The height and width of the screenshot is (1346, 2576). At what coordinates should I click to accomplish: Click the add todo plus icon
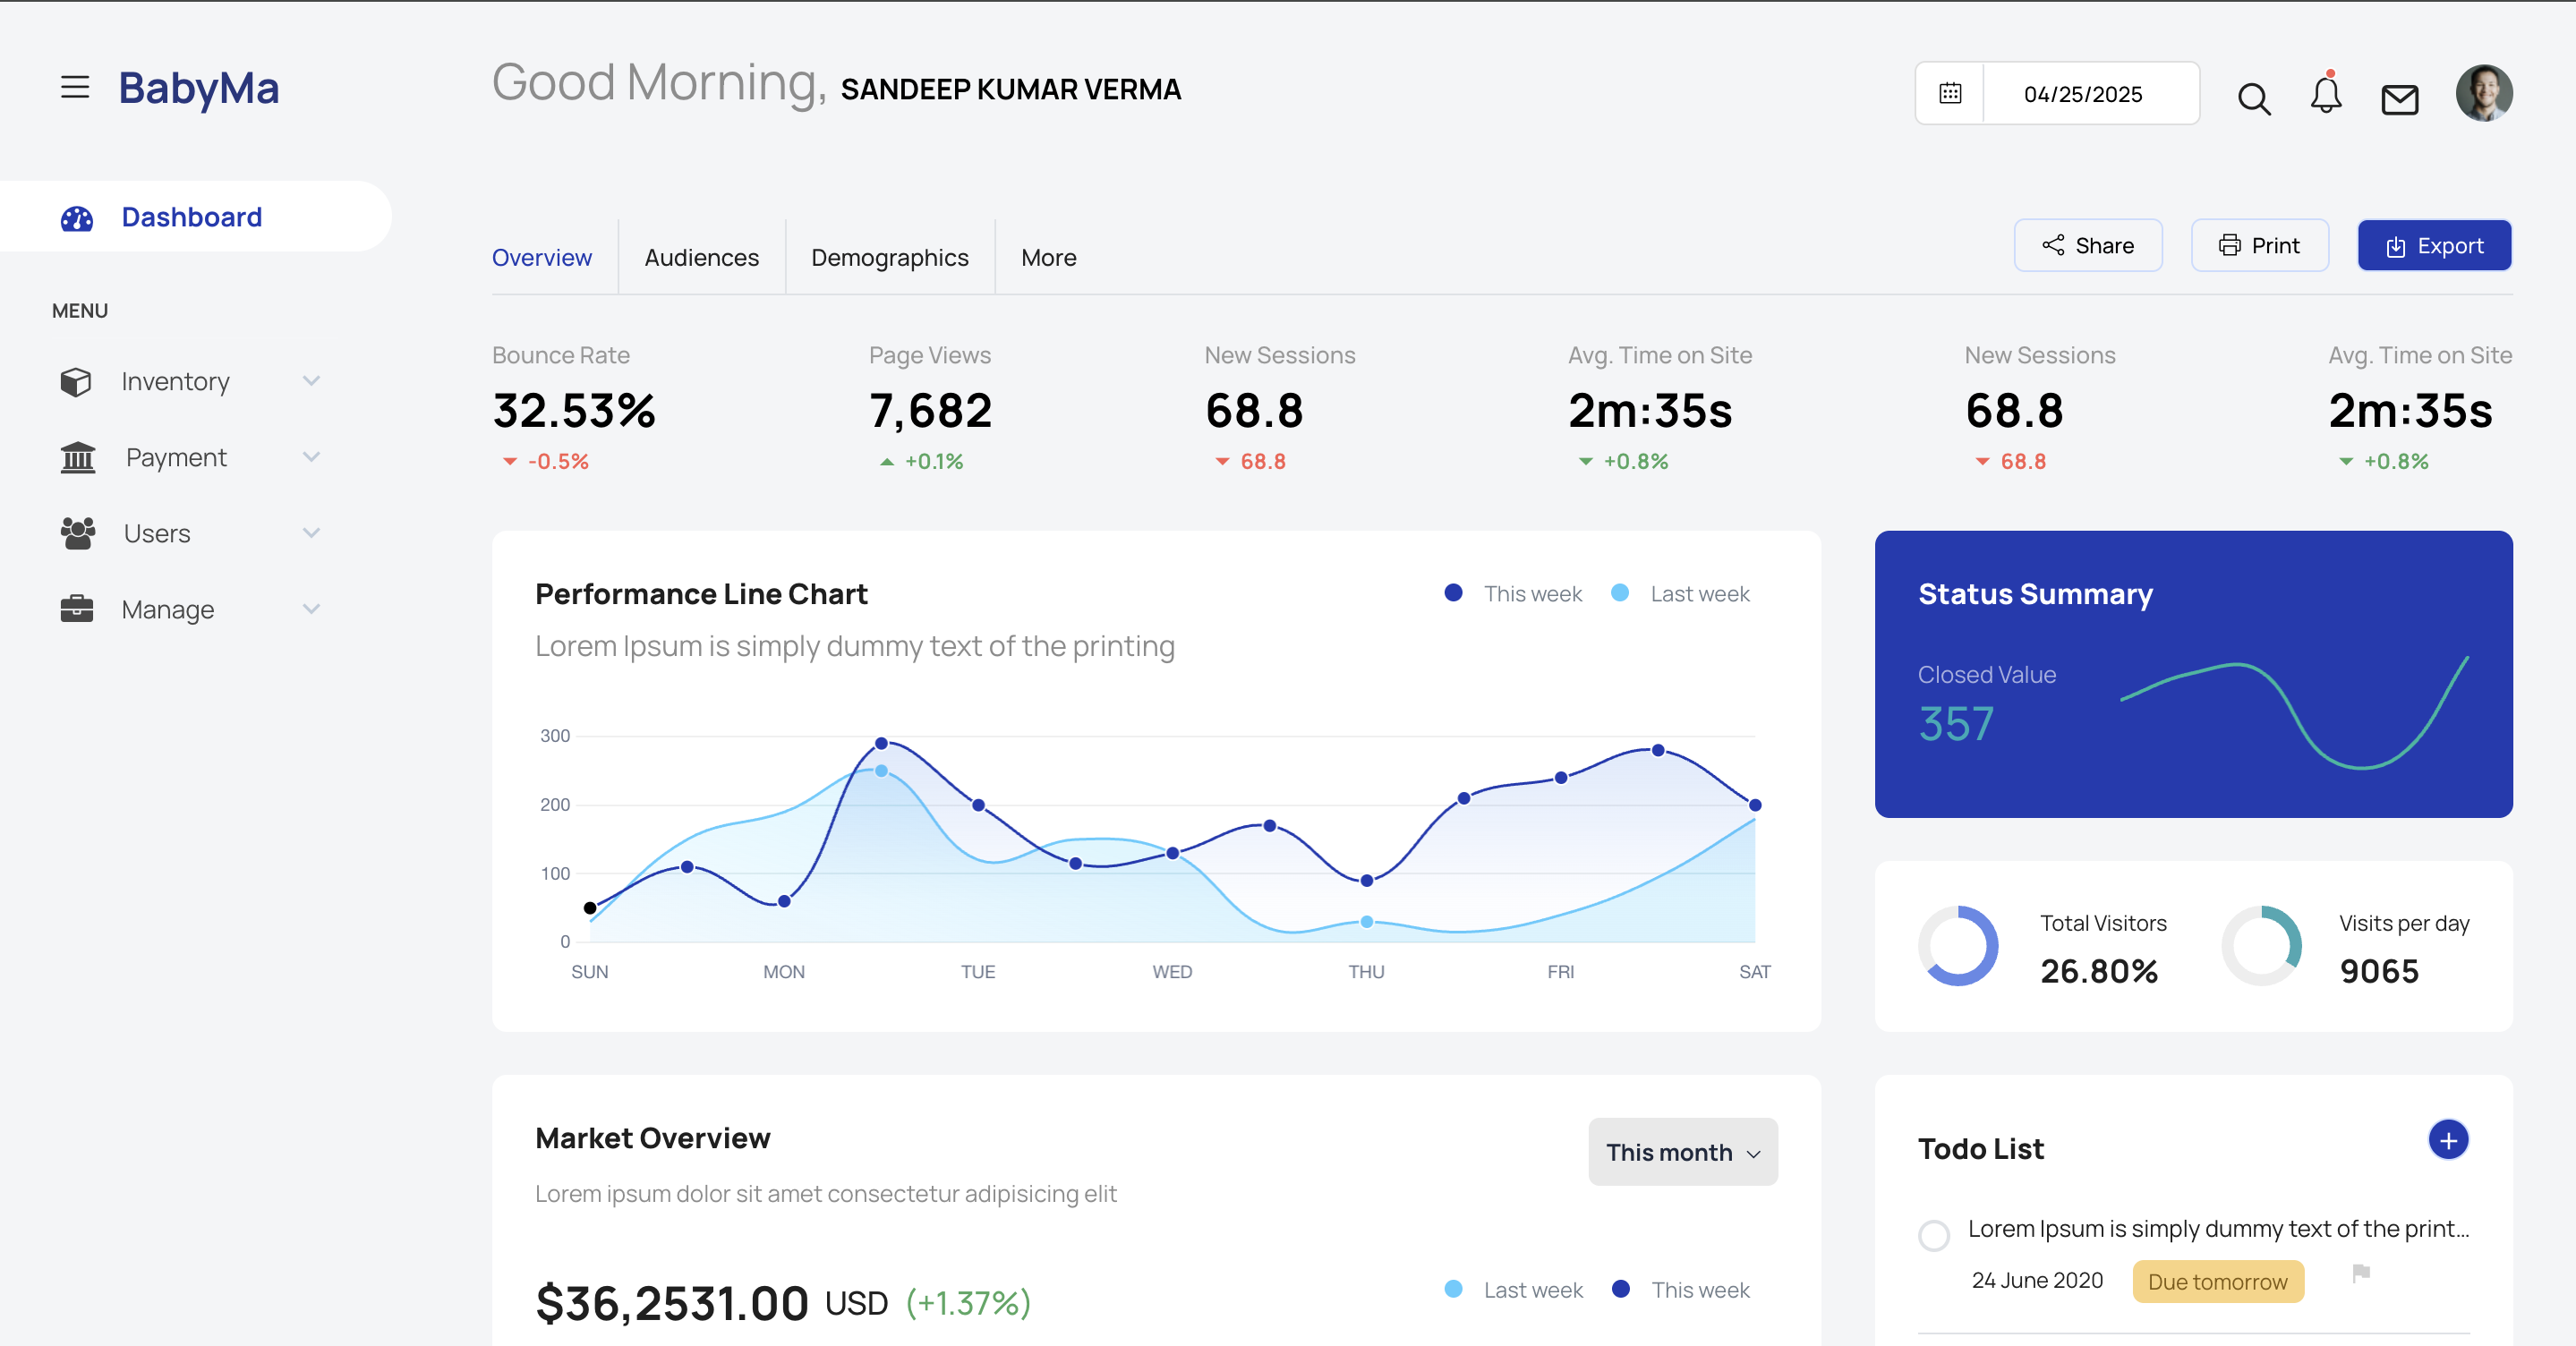pyautogui.click(x=2447, y=1140)
